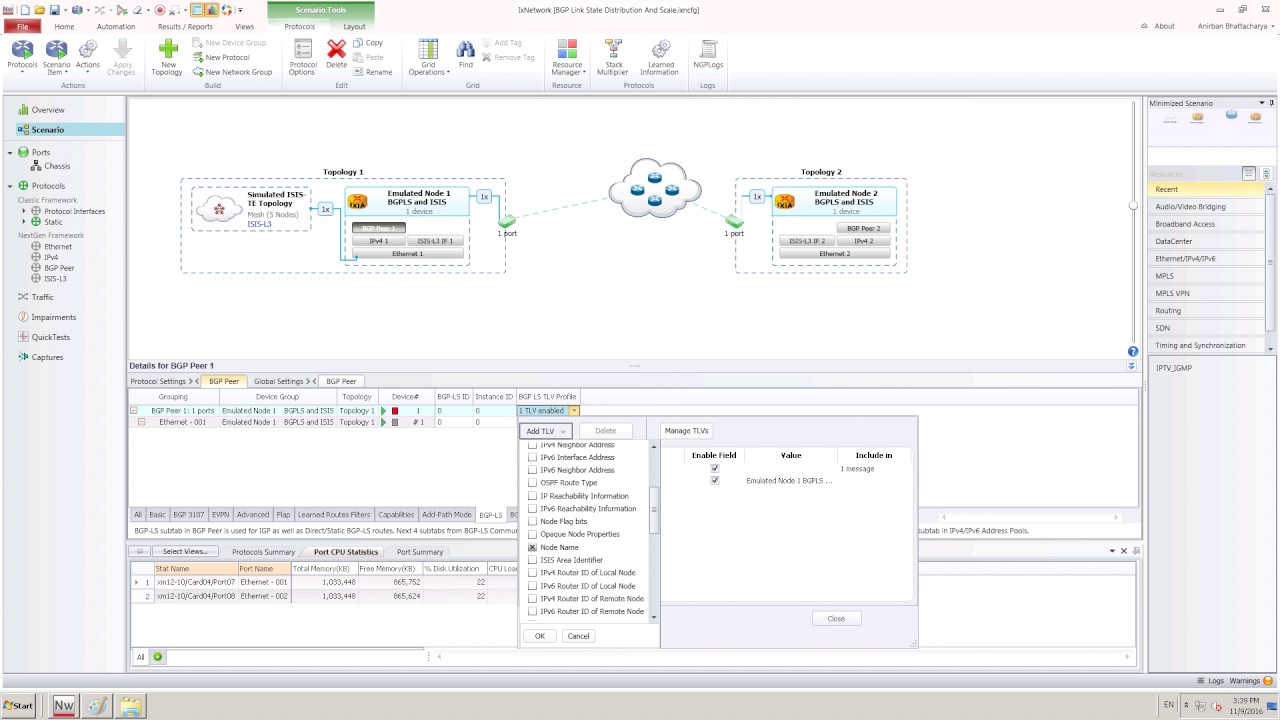Check IP Reachability Information TLV
1280x720 pixels.
pyautogui.click(x=532, y=496)
